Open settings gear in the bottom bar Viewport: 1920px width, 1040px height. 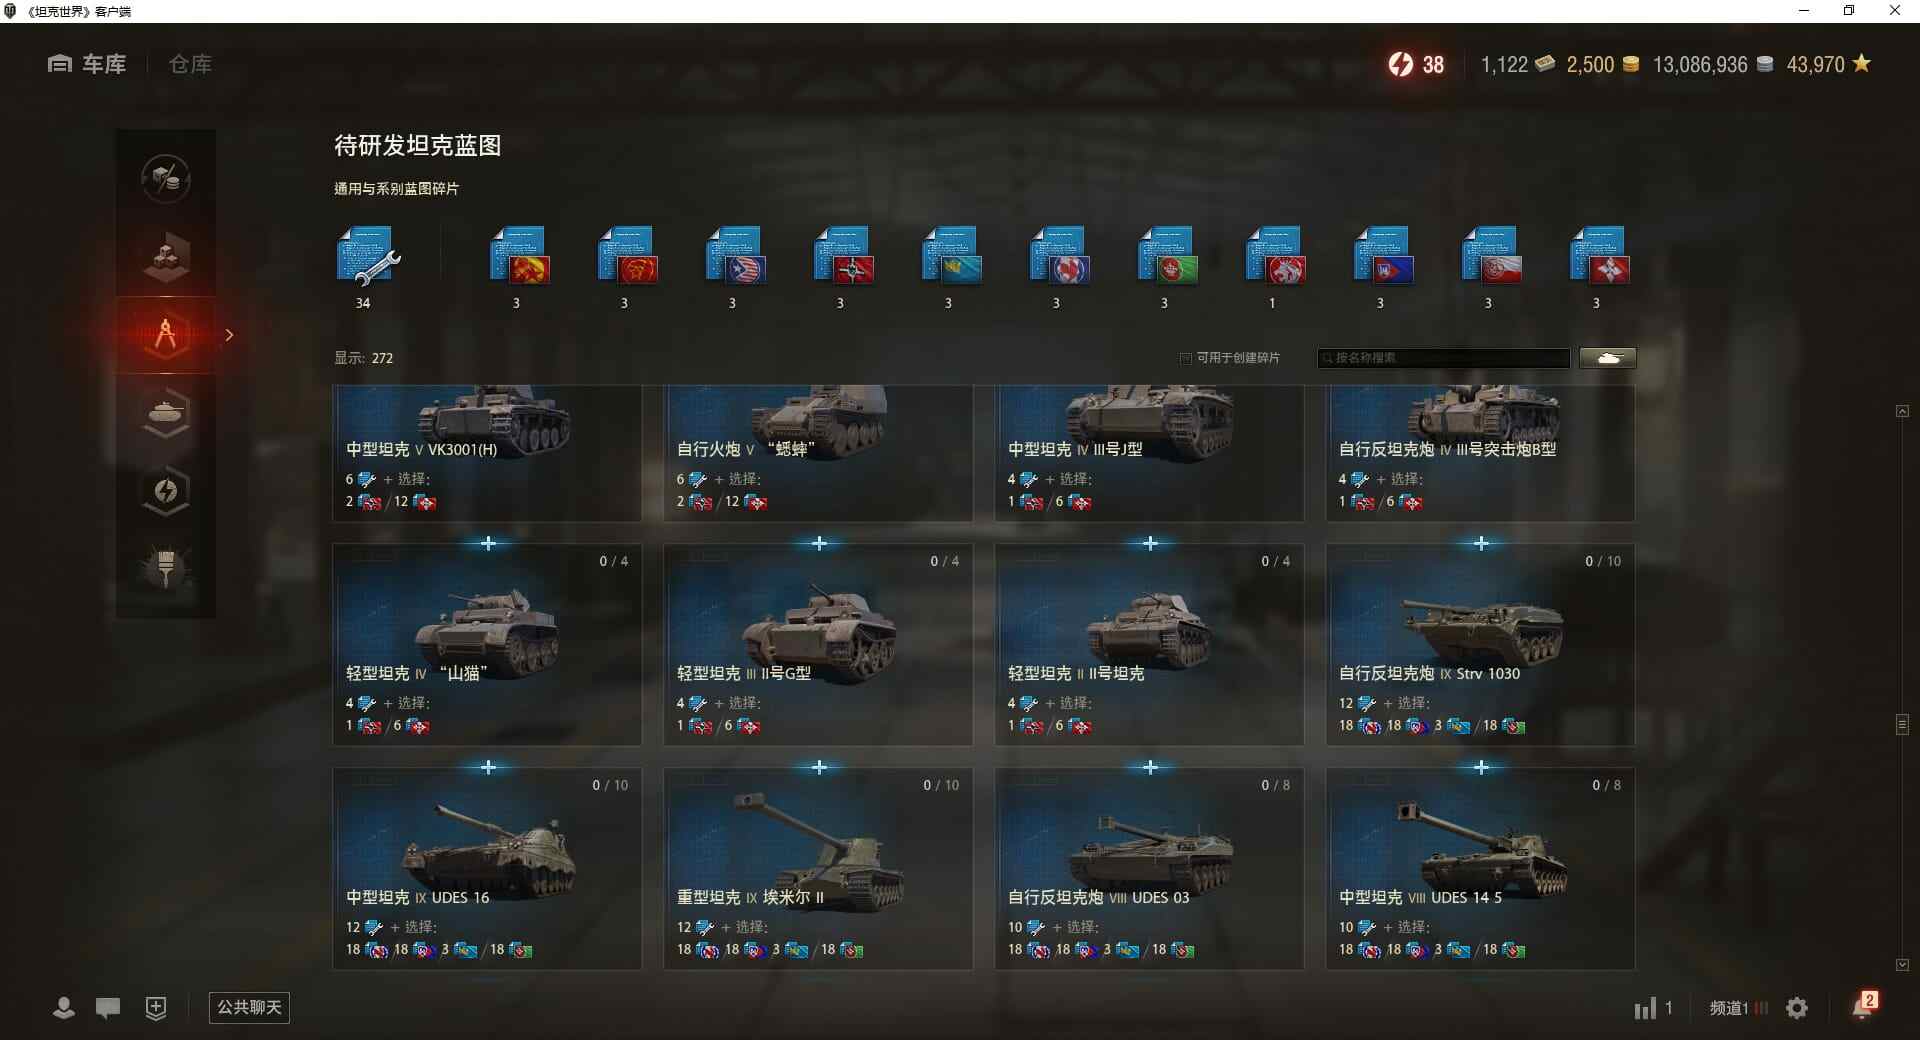(x=1797, y=1008)
